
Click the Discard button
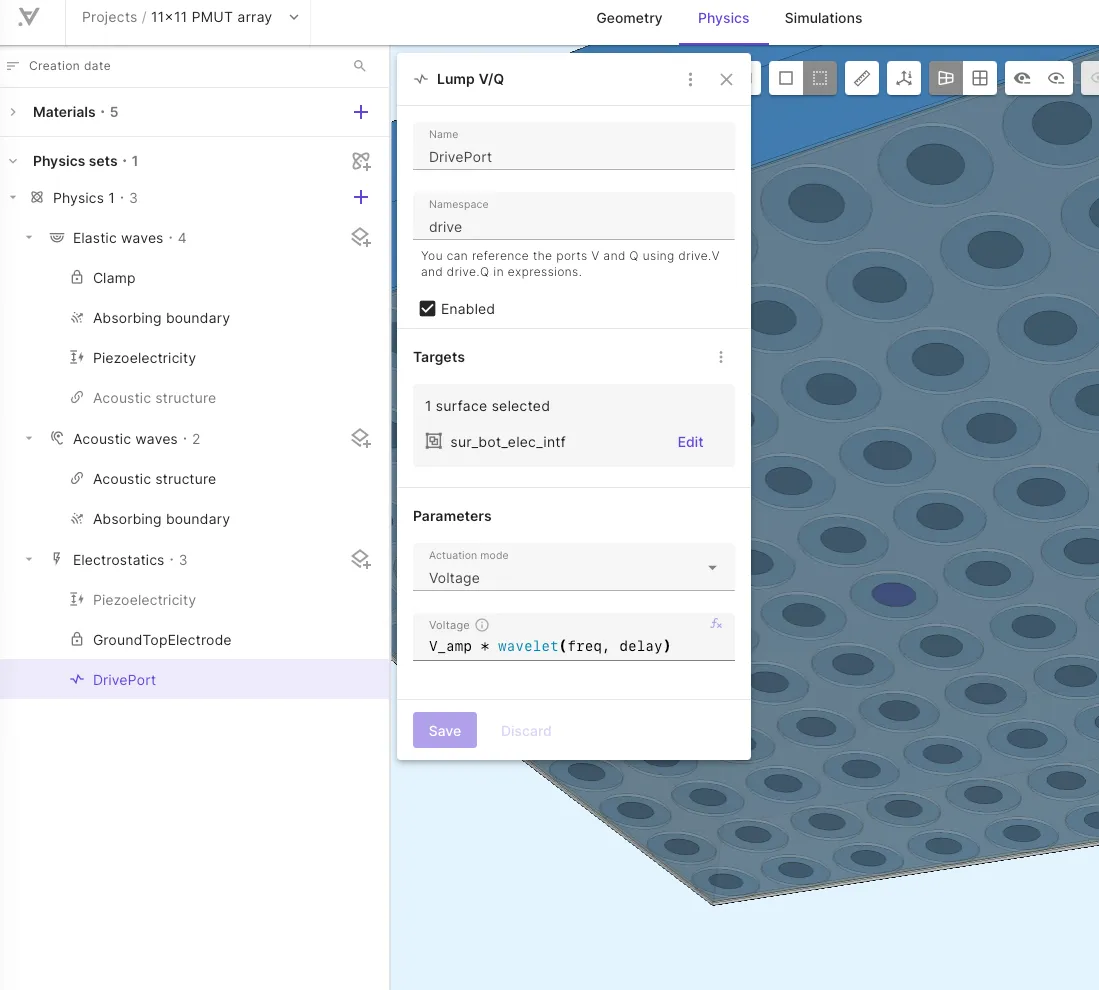coord(526,731)
